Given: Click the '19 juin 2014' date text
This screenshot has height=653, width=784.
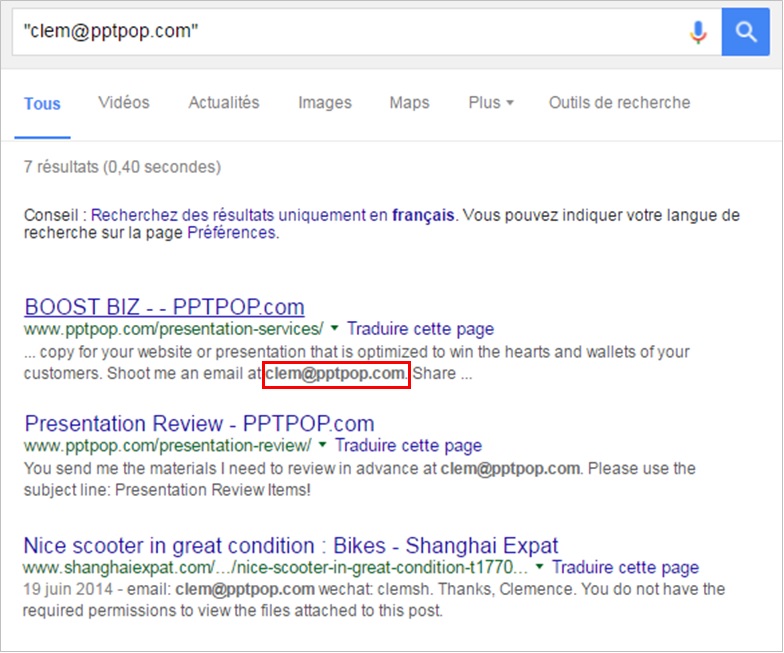Looking at the screenshot, I should coord(68,589).
